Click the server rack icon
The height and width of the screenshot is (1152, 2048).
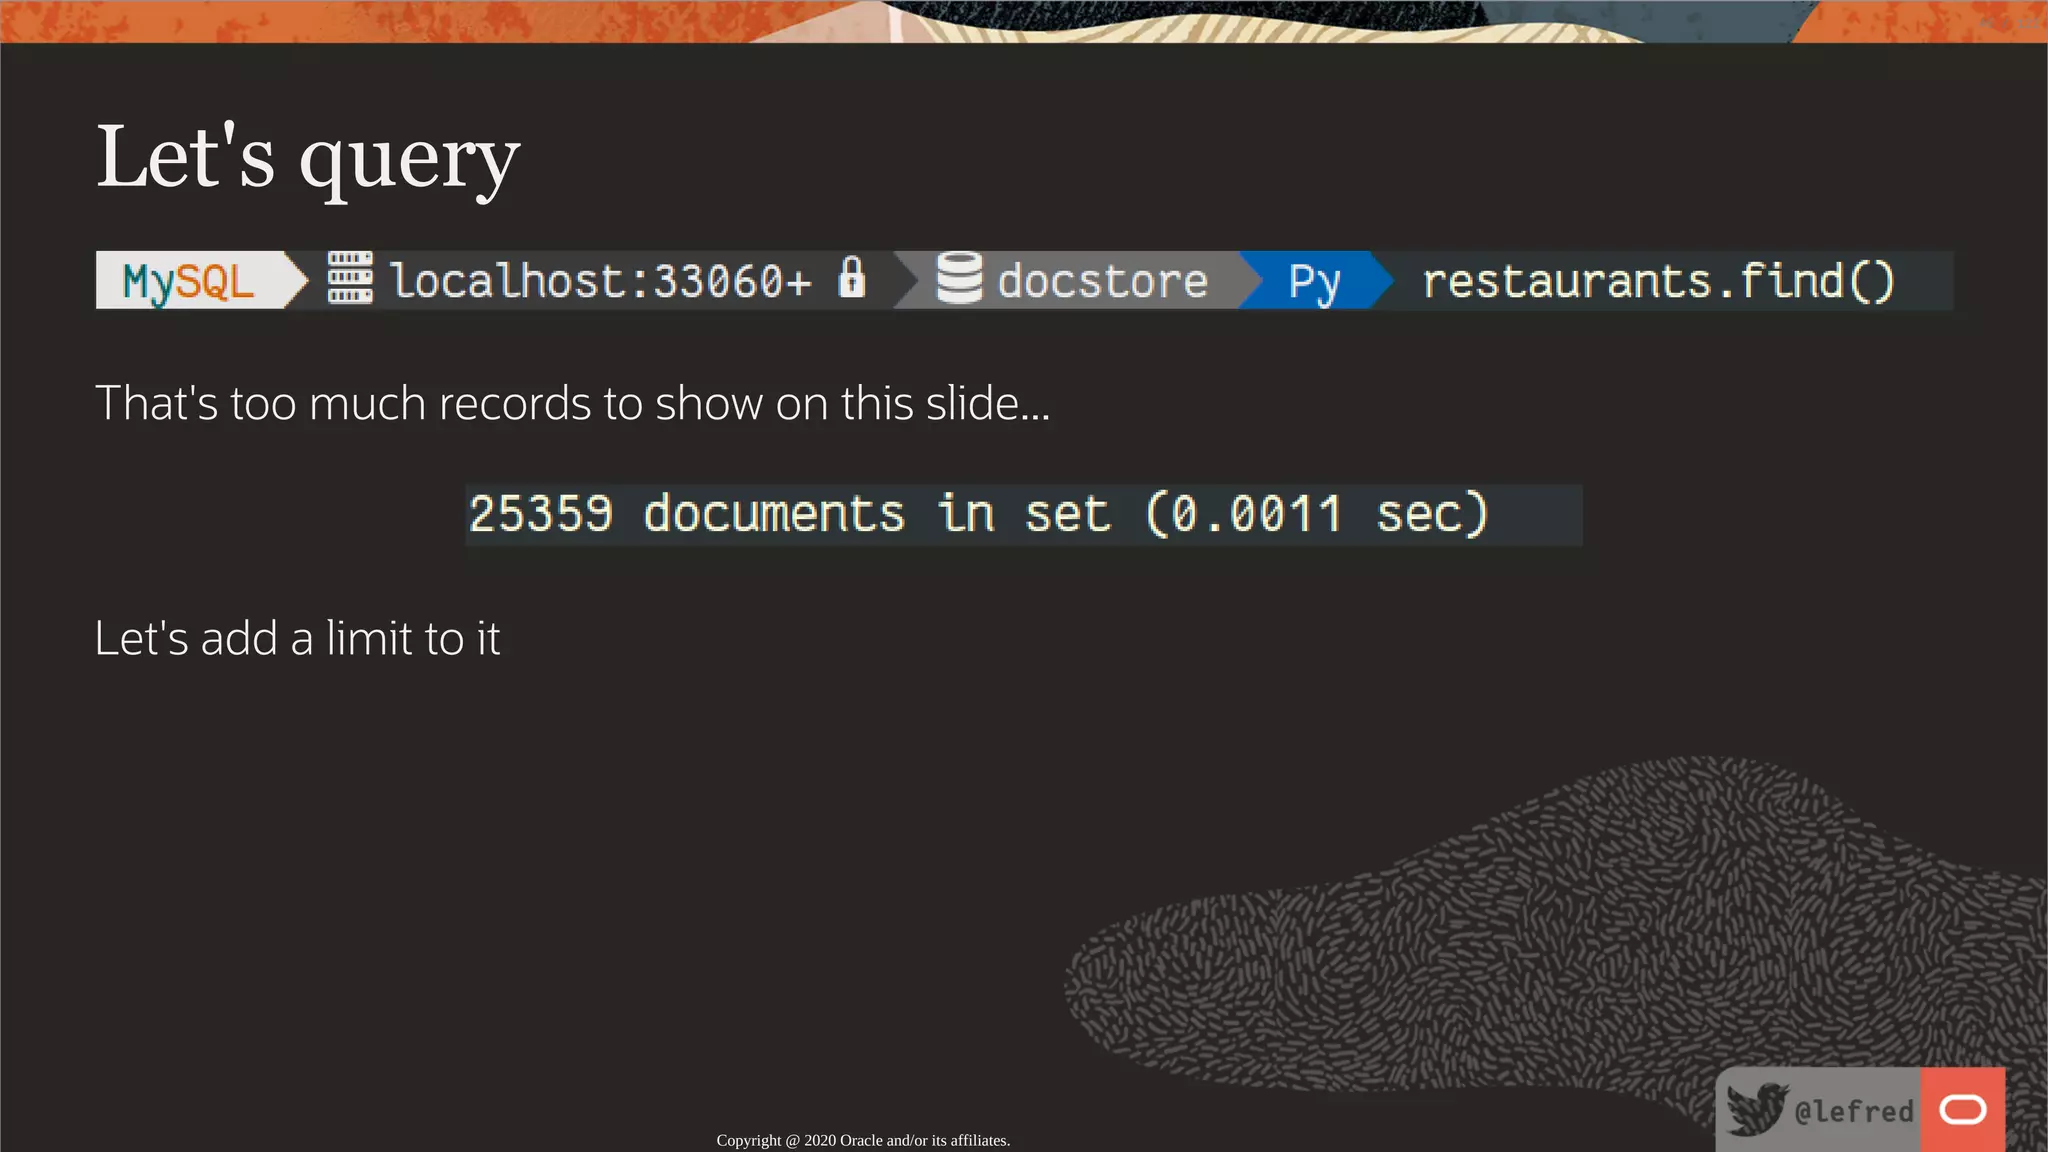click(x=350, y=278)
